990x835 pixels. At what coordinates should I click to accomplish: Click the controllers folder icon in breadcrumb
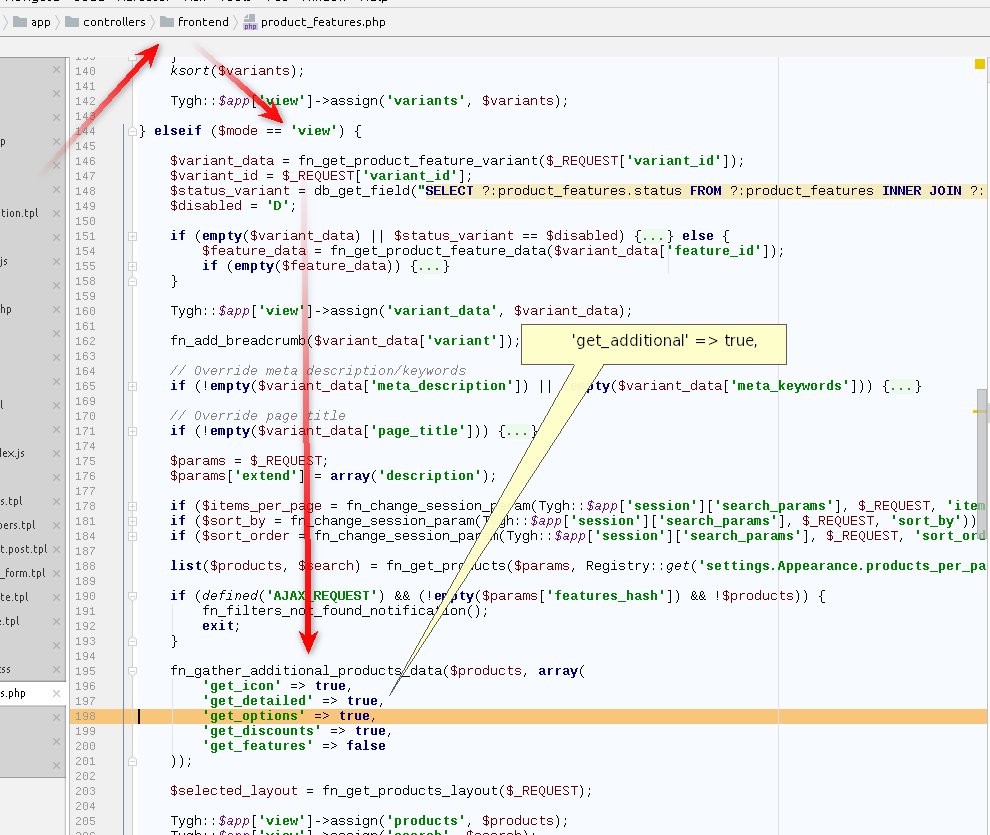coord(72,22)
